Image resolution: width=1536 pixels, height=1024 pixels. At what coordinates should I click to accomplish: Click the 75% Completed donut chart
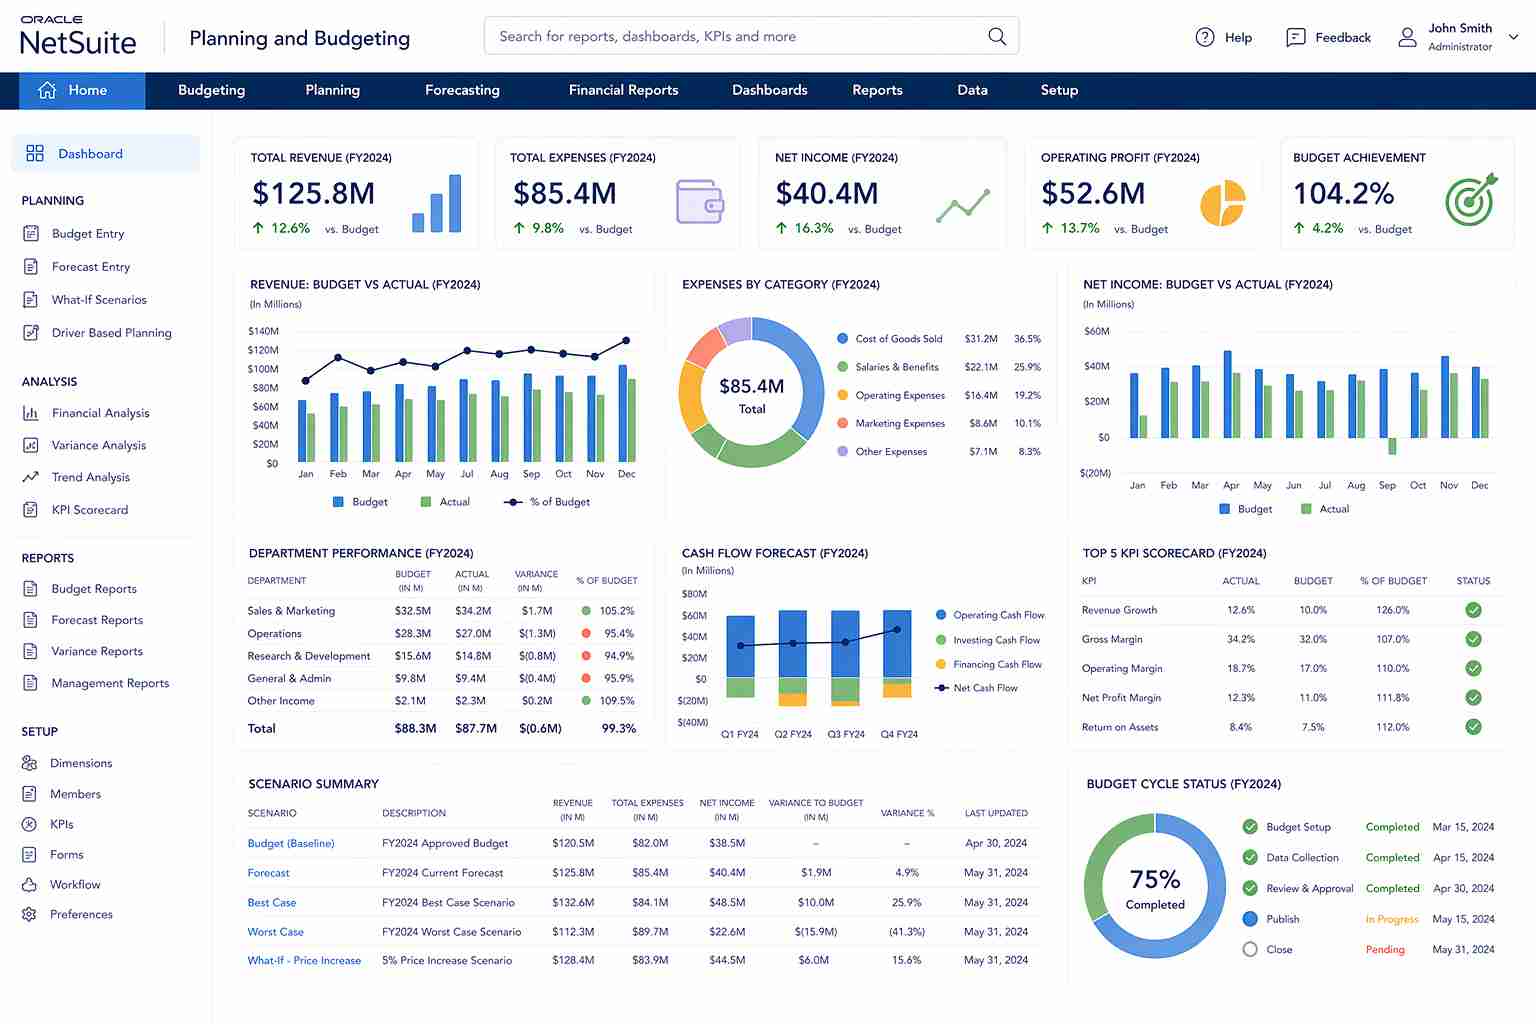click(x=1155, y=886)
